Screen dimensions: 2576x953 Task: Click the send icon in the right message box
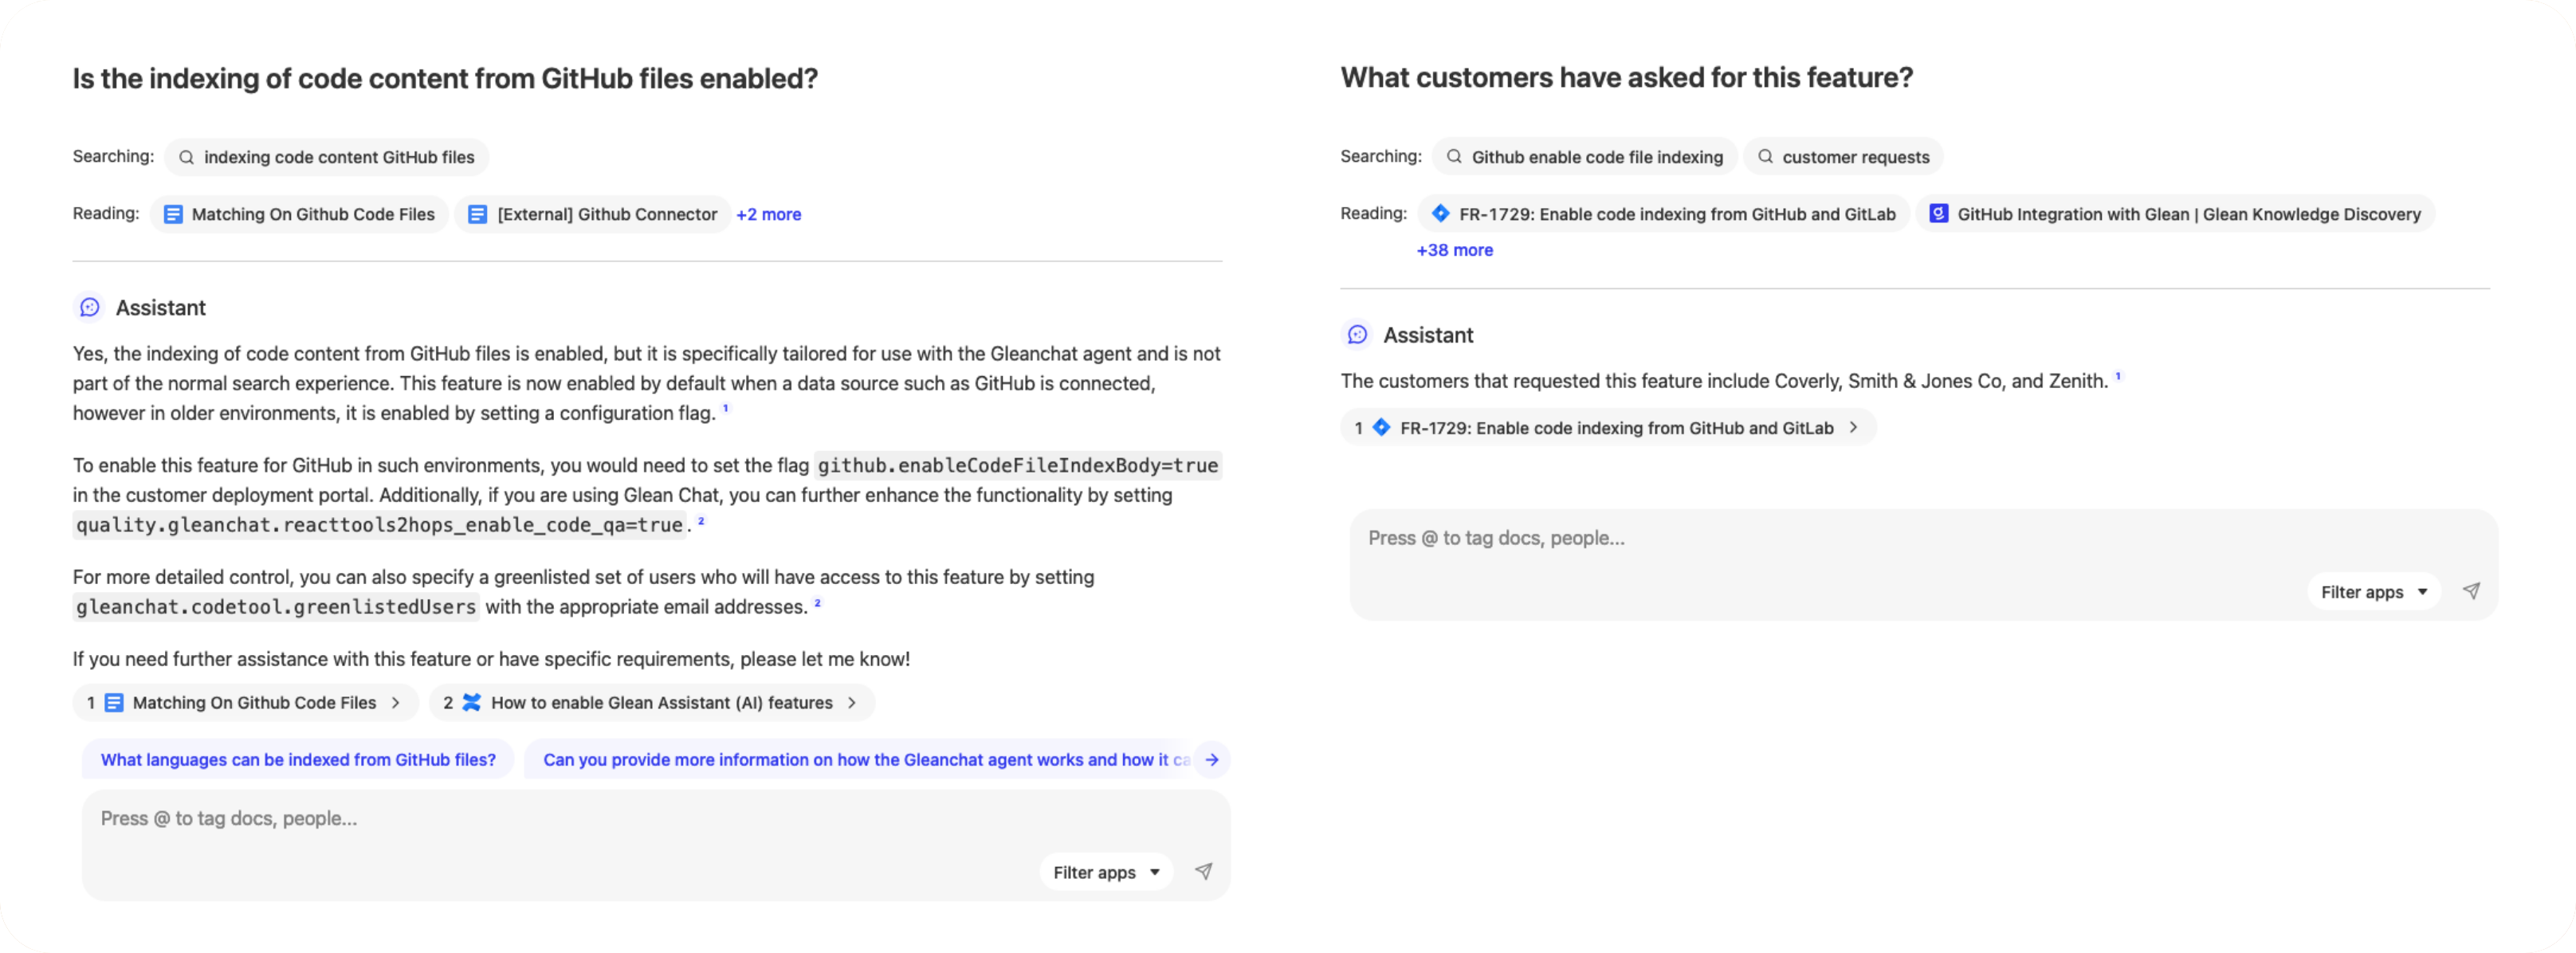2472,590
